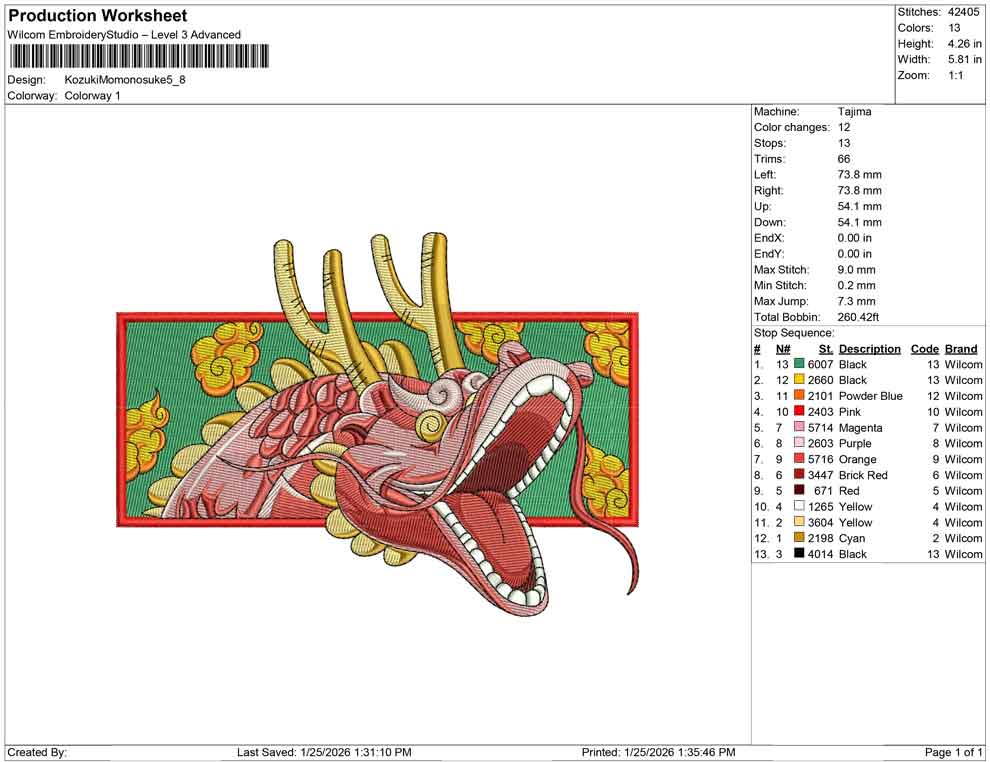Image resolution: width=990 pixels, height=762 pixels.
Task: Click the red 2403 Pink thread swatch
Action: click(x=799, y=412)
